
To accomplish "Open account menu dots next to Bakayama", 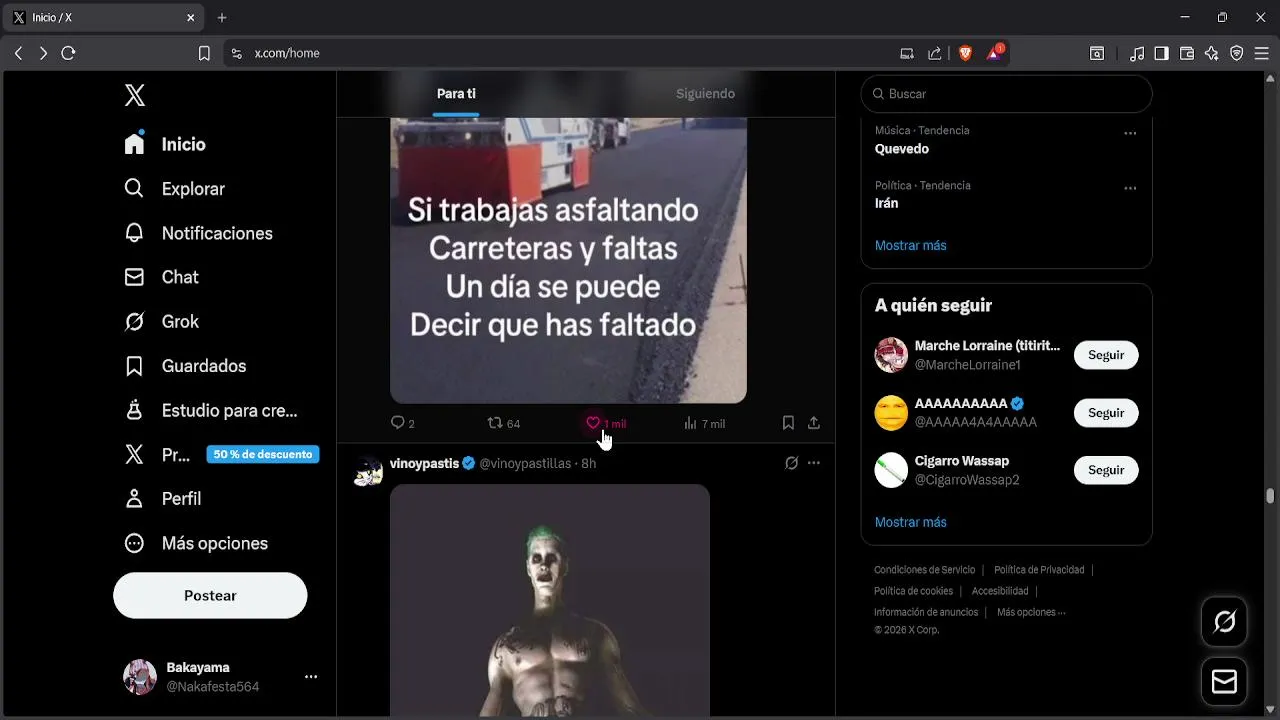I will tap(311, 677).
